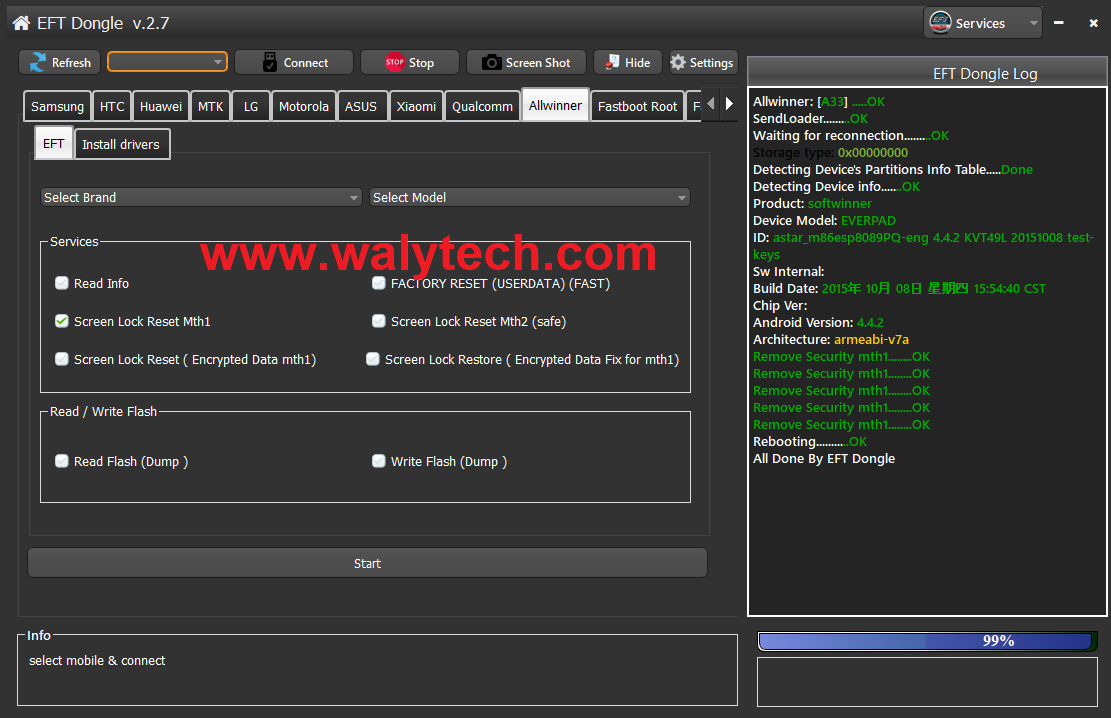Click the red Stop sign icon

395,62
